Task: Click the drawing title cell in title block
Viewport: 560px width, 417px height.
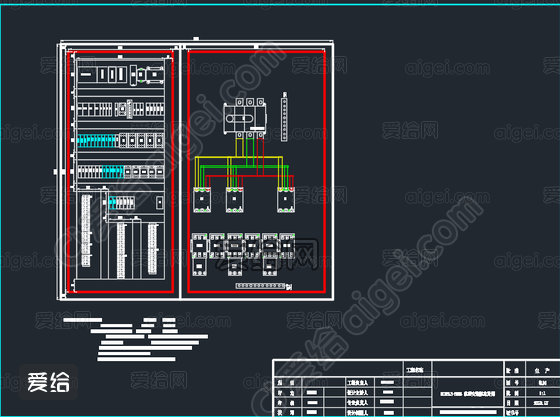Action: tap(468, 394)
